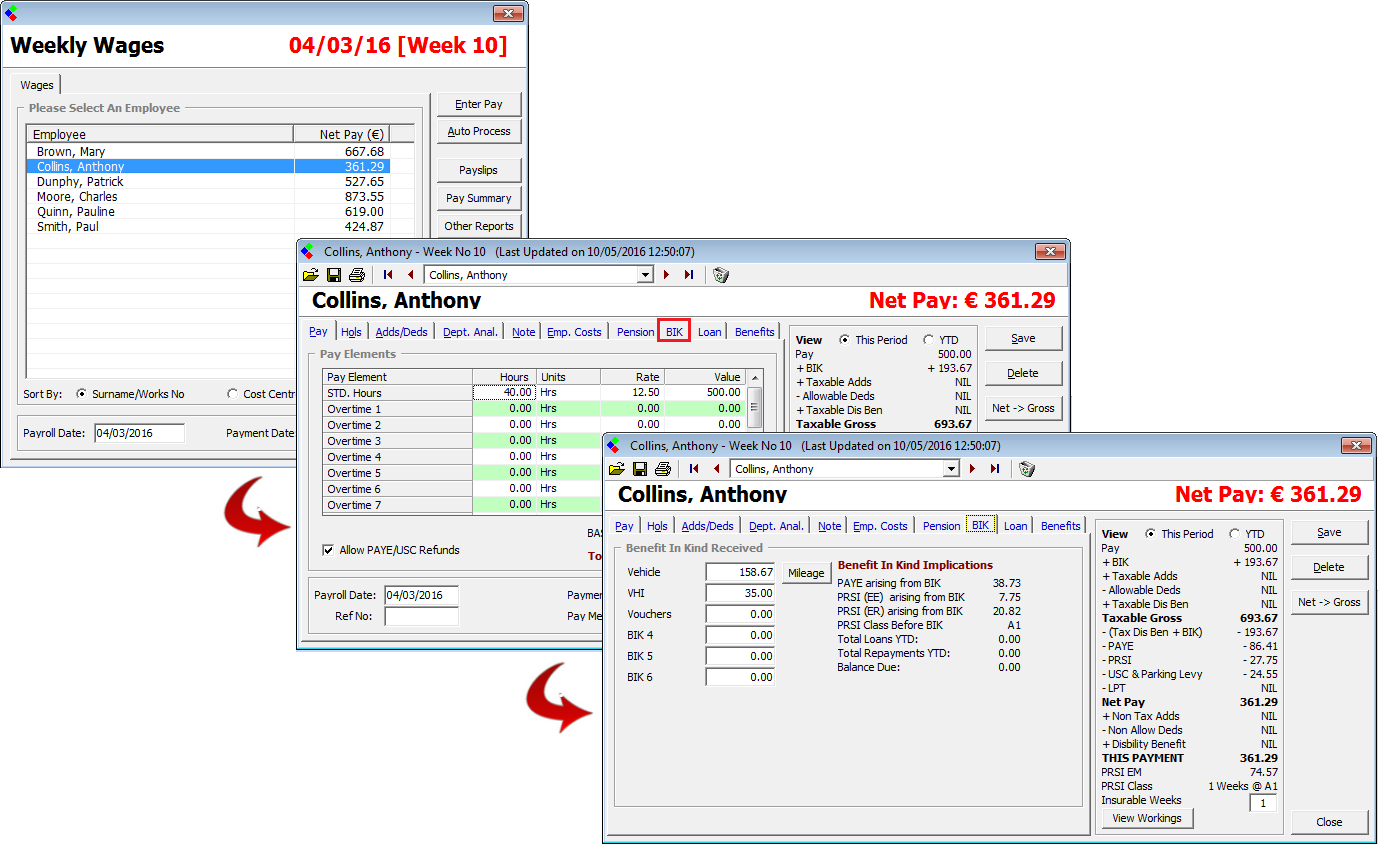
Task: Open the employee name dropdown in the front BIK window
Action: point(951,469)
